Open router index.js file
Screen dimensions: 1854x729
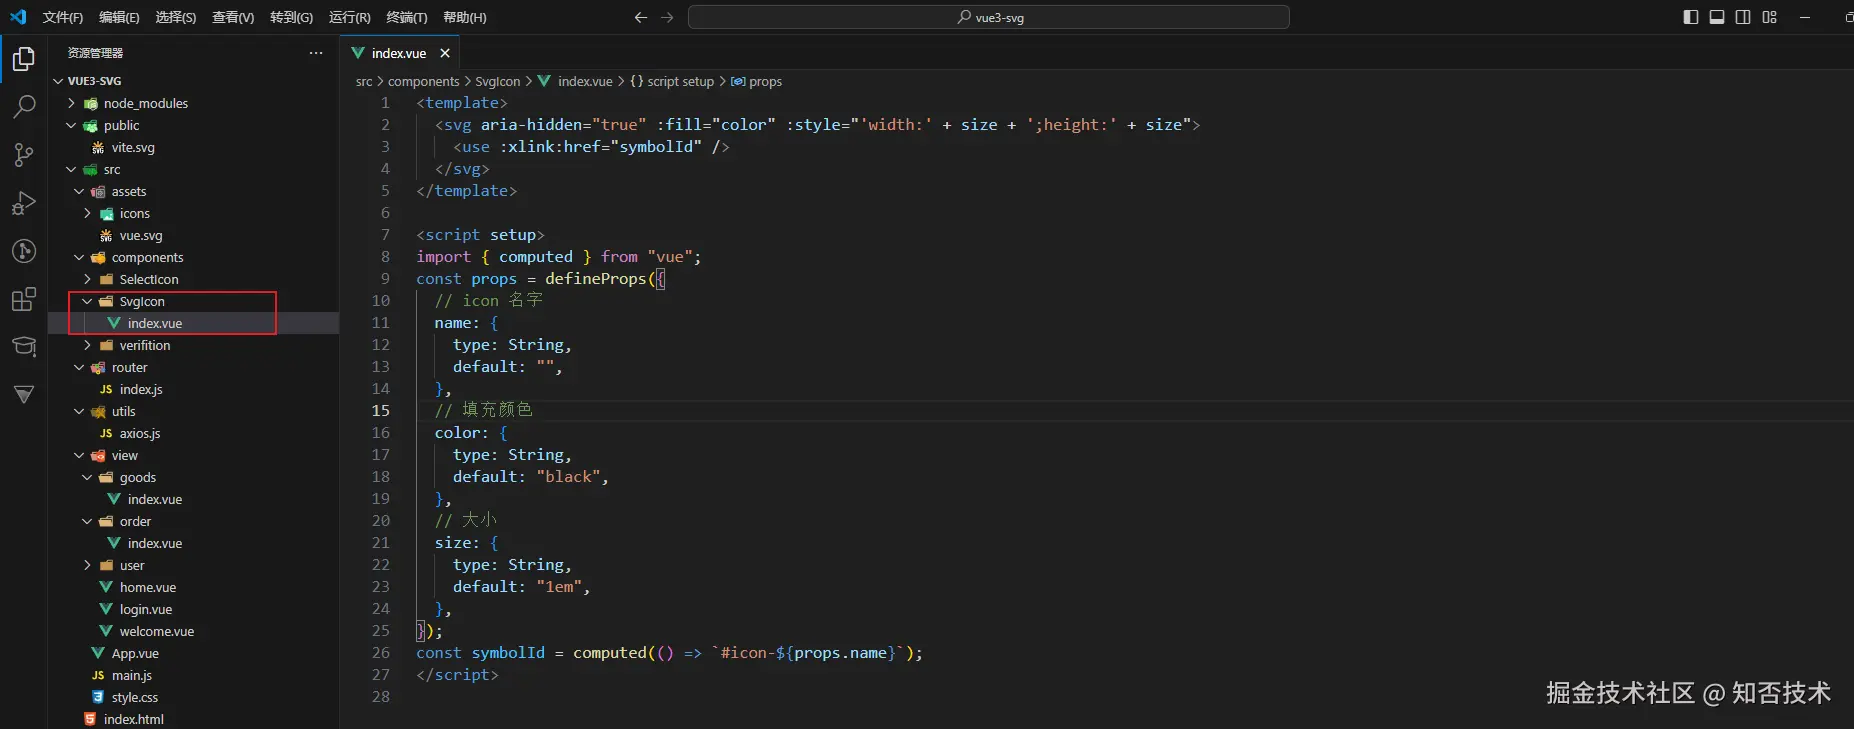click(x=194, y=389)
